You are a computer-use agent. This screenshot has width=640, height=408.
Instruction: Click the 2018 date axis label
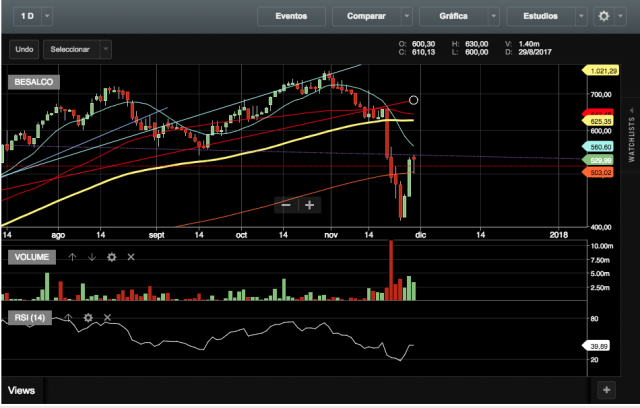[558, 235]
